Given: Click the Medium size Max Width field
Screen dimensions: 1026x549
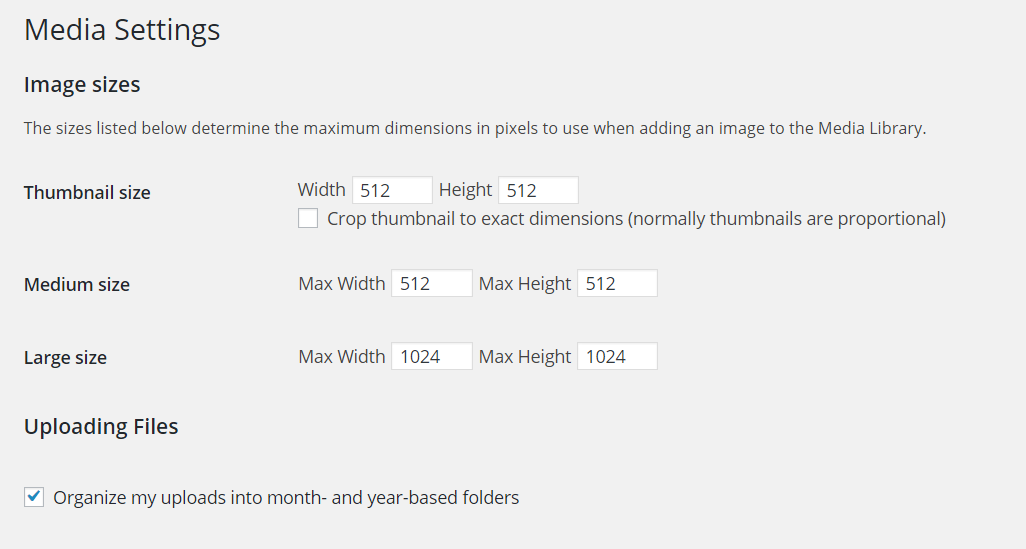Looking at the screenshot, I should pos(431,284).
